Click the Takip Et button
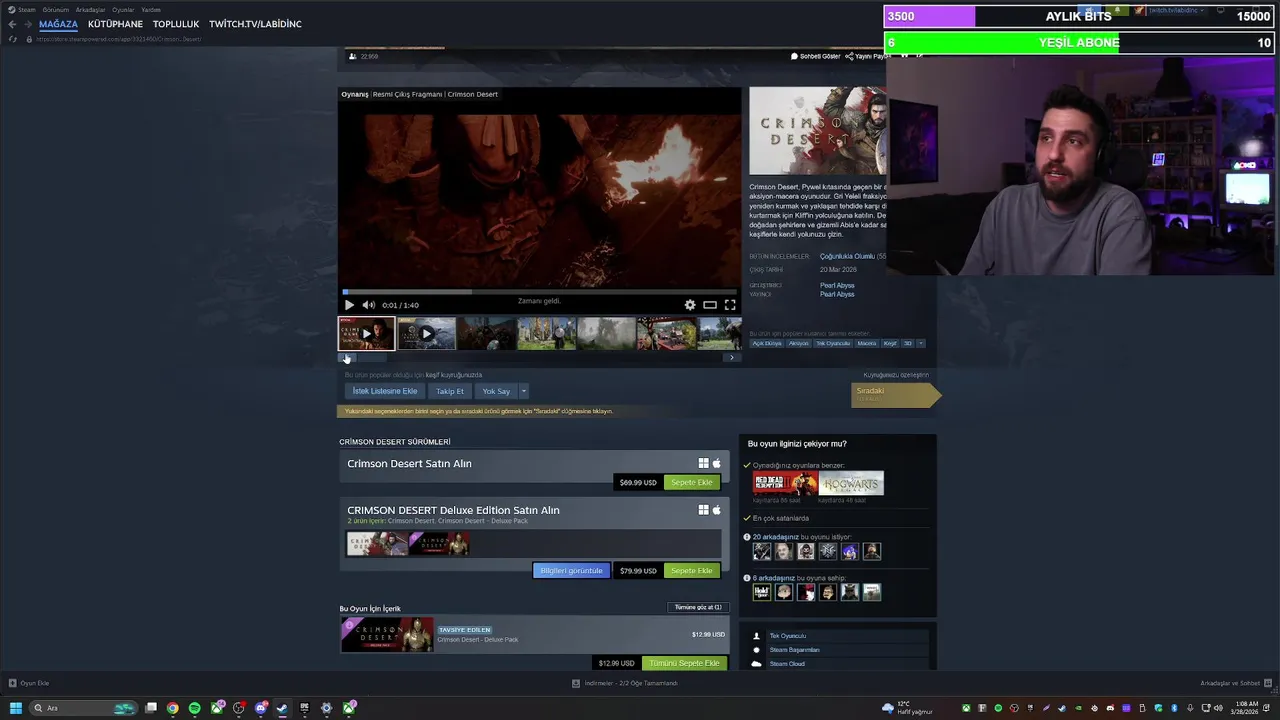The image size is (1280, 720). 450,391
